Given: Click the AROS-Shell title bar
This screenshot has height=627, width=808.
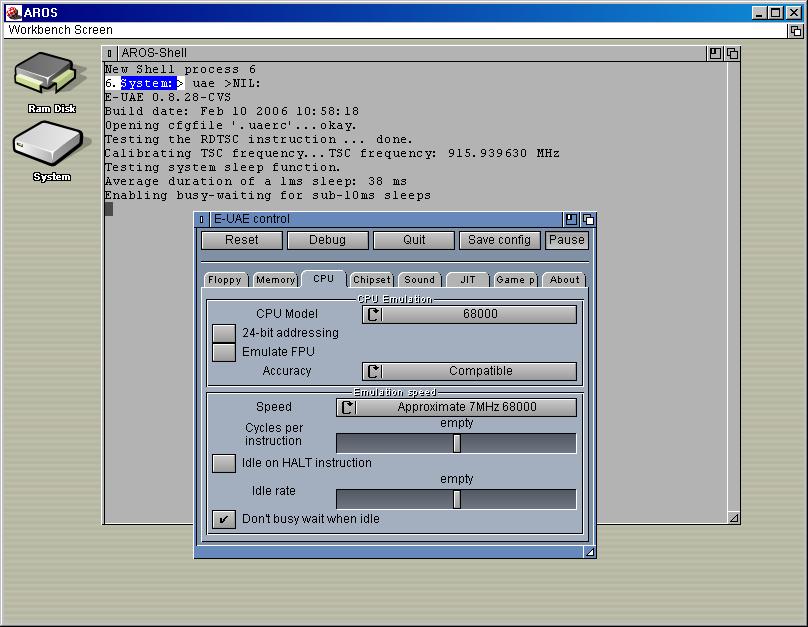Looking at the screenshot, I should click(x=411, y=53).
